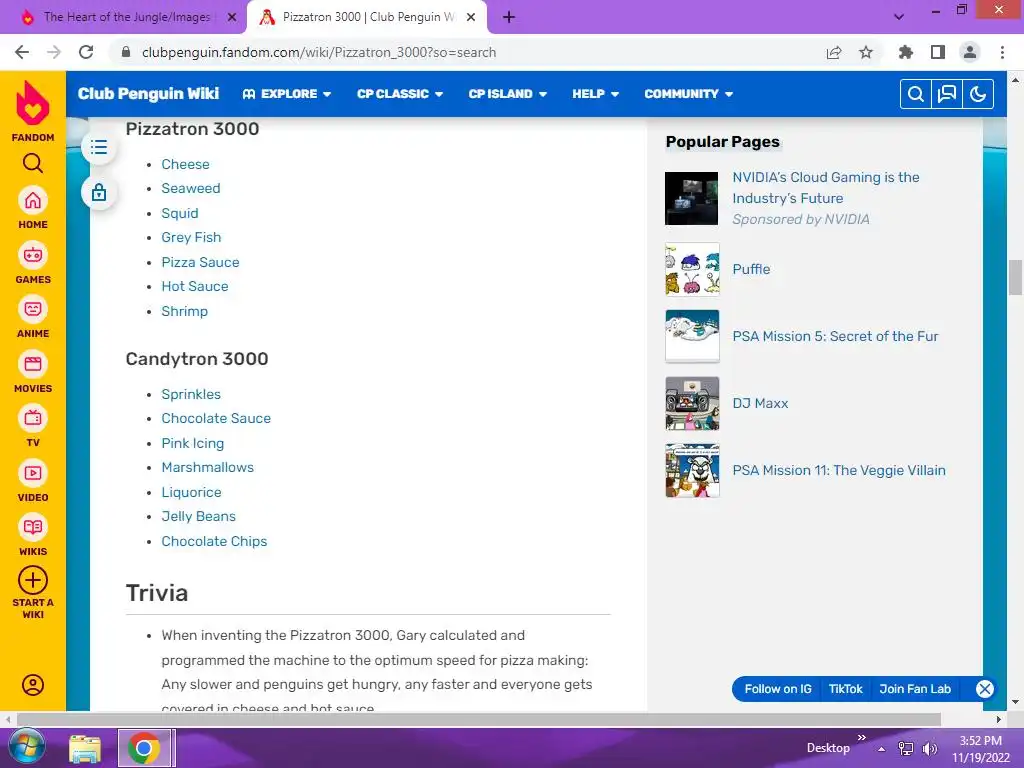Open NVIDIA Cloud Gaming sponsored link
Screen dimensions: 1024x768
825,187
